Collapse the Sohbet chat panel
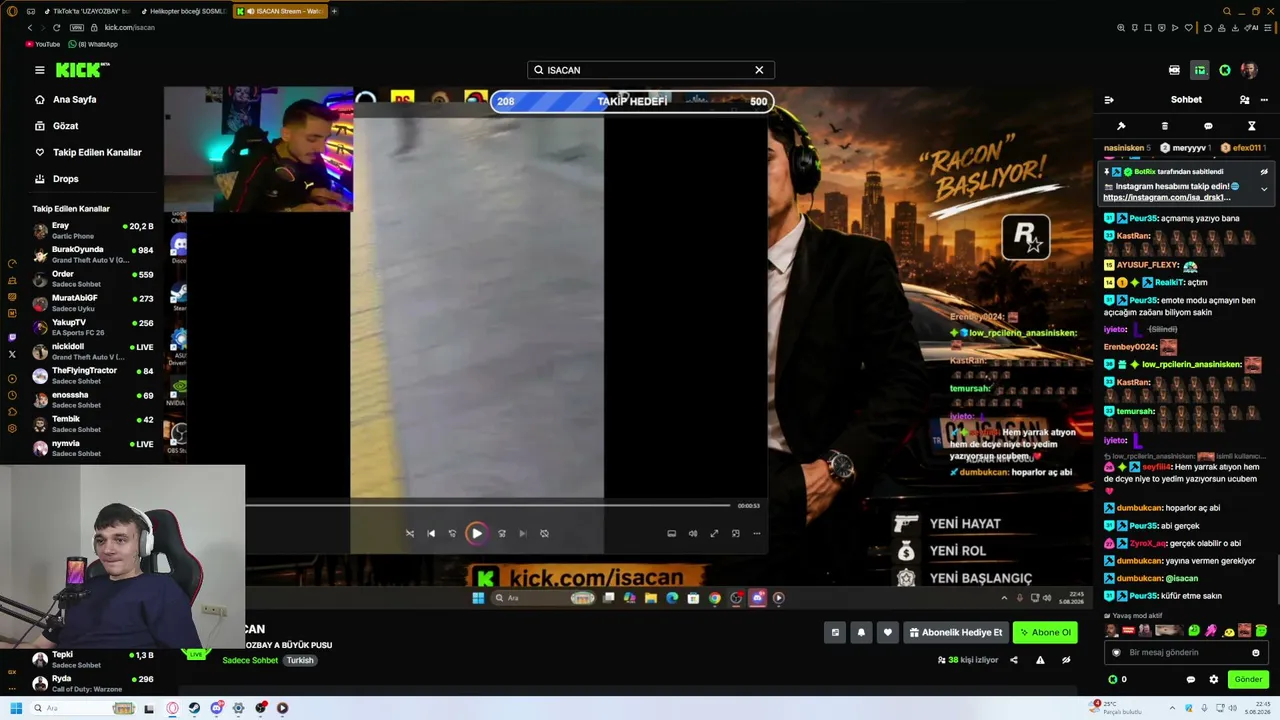 pyautogui.click(x=1109, y=100)
